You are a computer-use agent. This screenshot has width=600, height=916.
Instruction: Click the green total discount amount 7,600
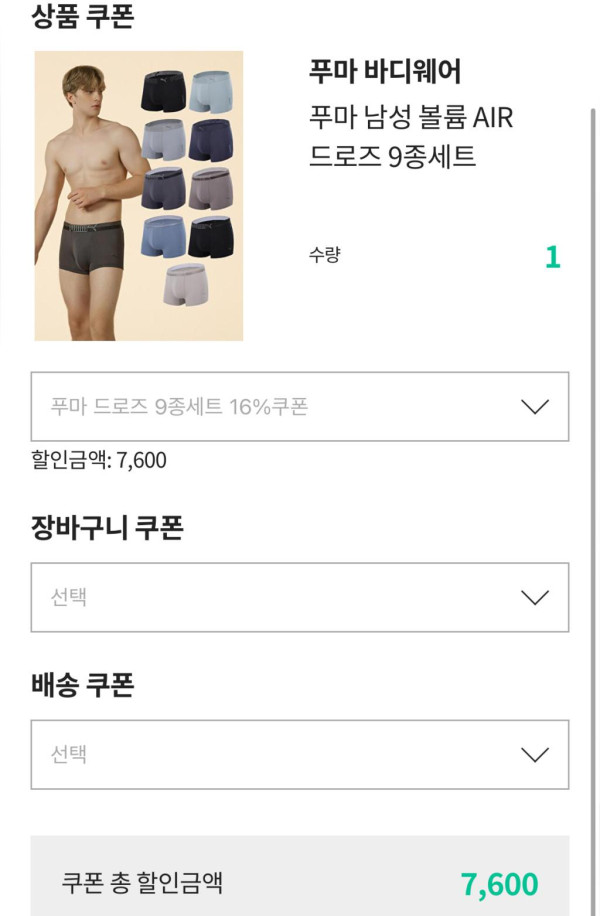[x=499, y=884]
